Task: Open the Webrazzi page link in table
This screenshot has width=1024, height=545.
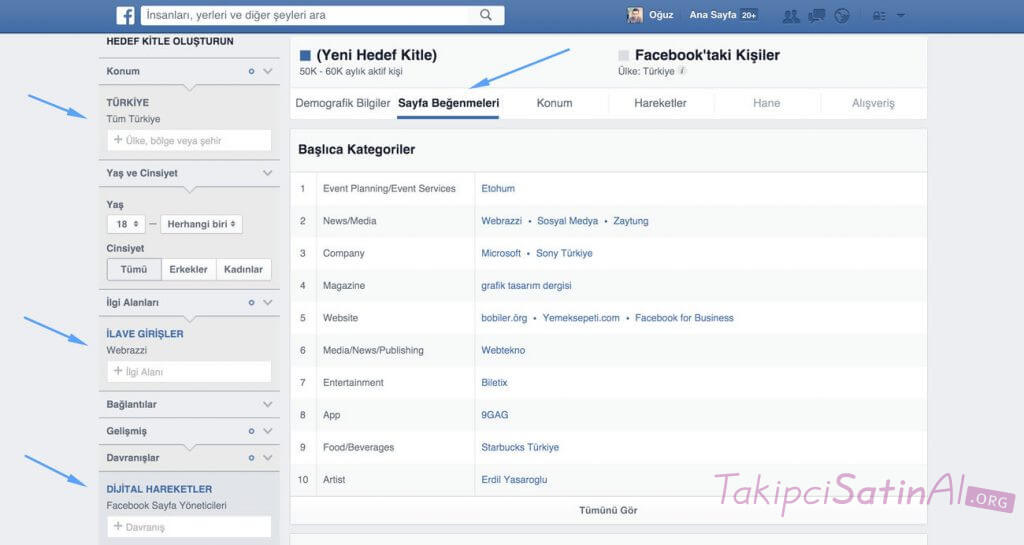Action: coord(502,221)
